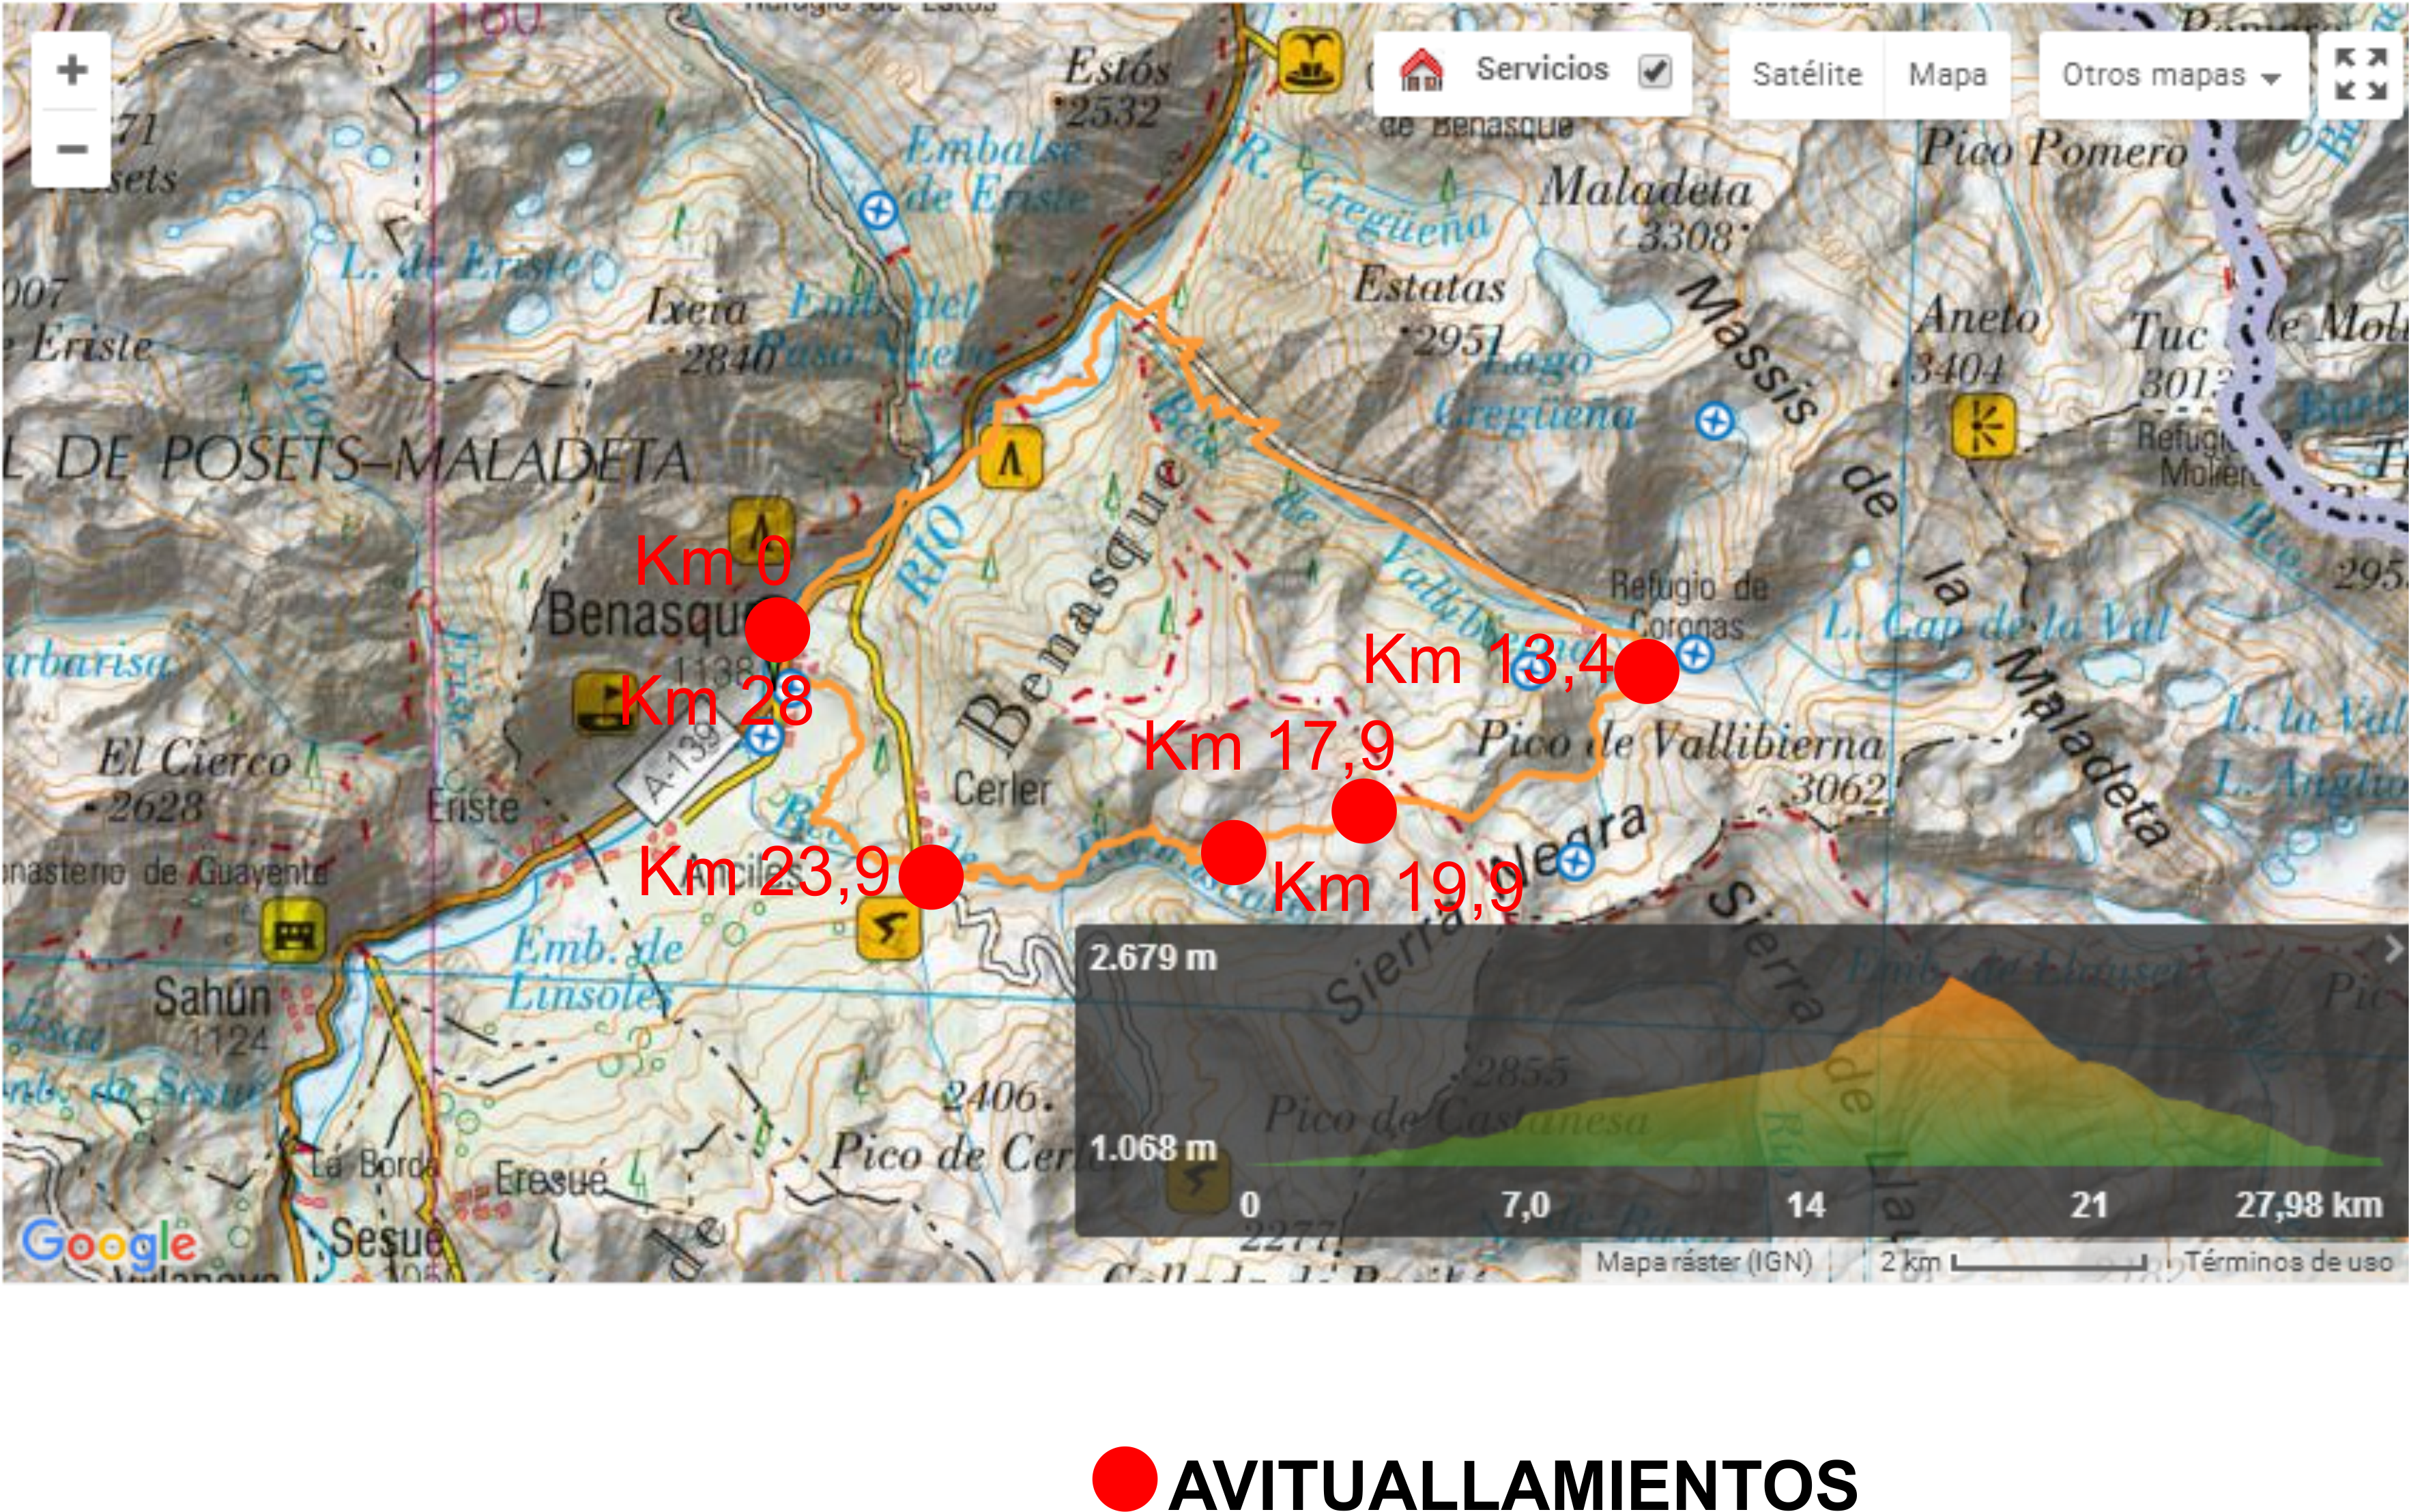Click the ski resort icon below Km 23,9
Viewport: 2409px width, 1512px height.
click(888, 929)
